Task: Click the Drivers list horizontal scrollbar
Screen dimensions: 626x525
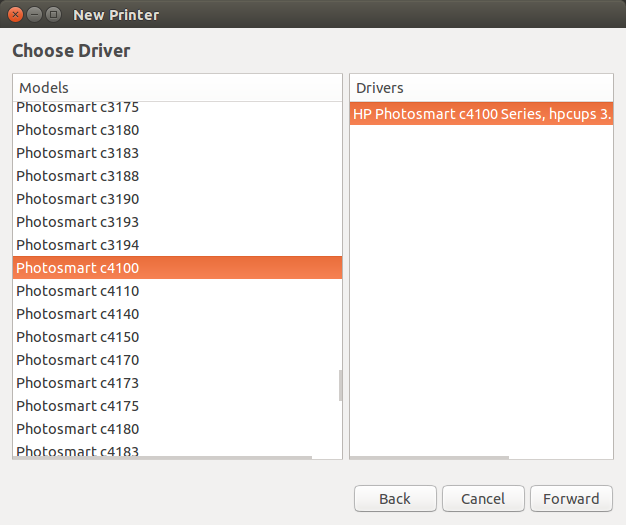Action: click(430, 458)
